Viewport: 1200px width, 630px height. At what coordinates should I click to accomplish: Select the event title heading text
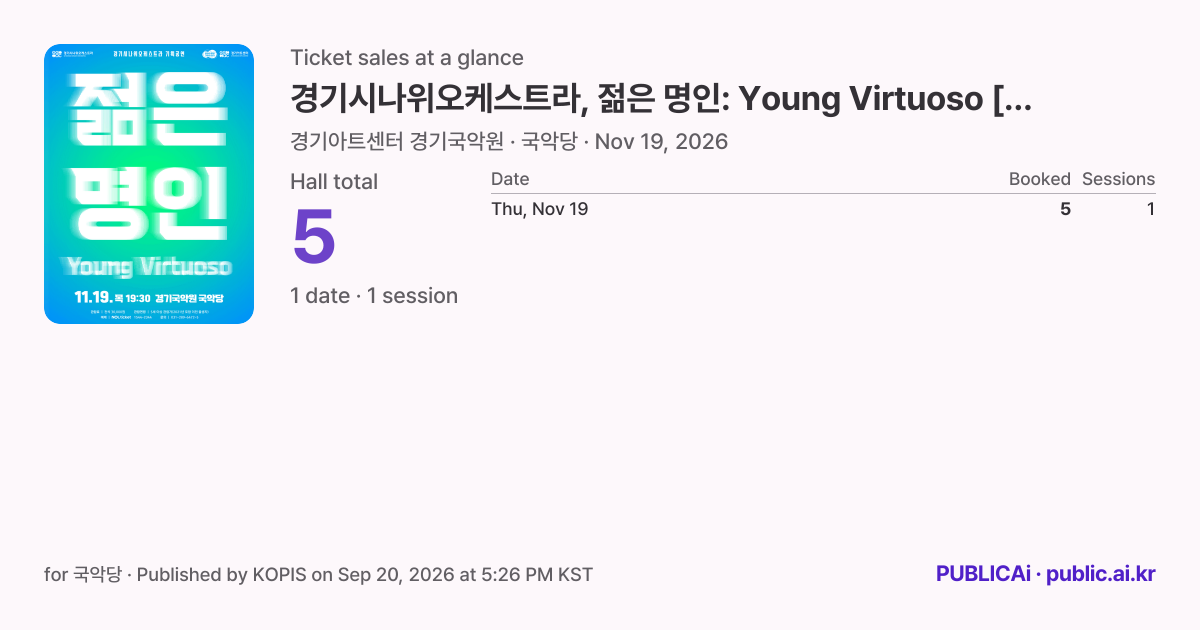[661, 99]
